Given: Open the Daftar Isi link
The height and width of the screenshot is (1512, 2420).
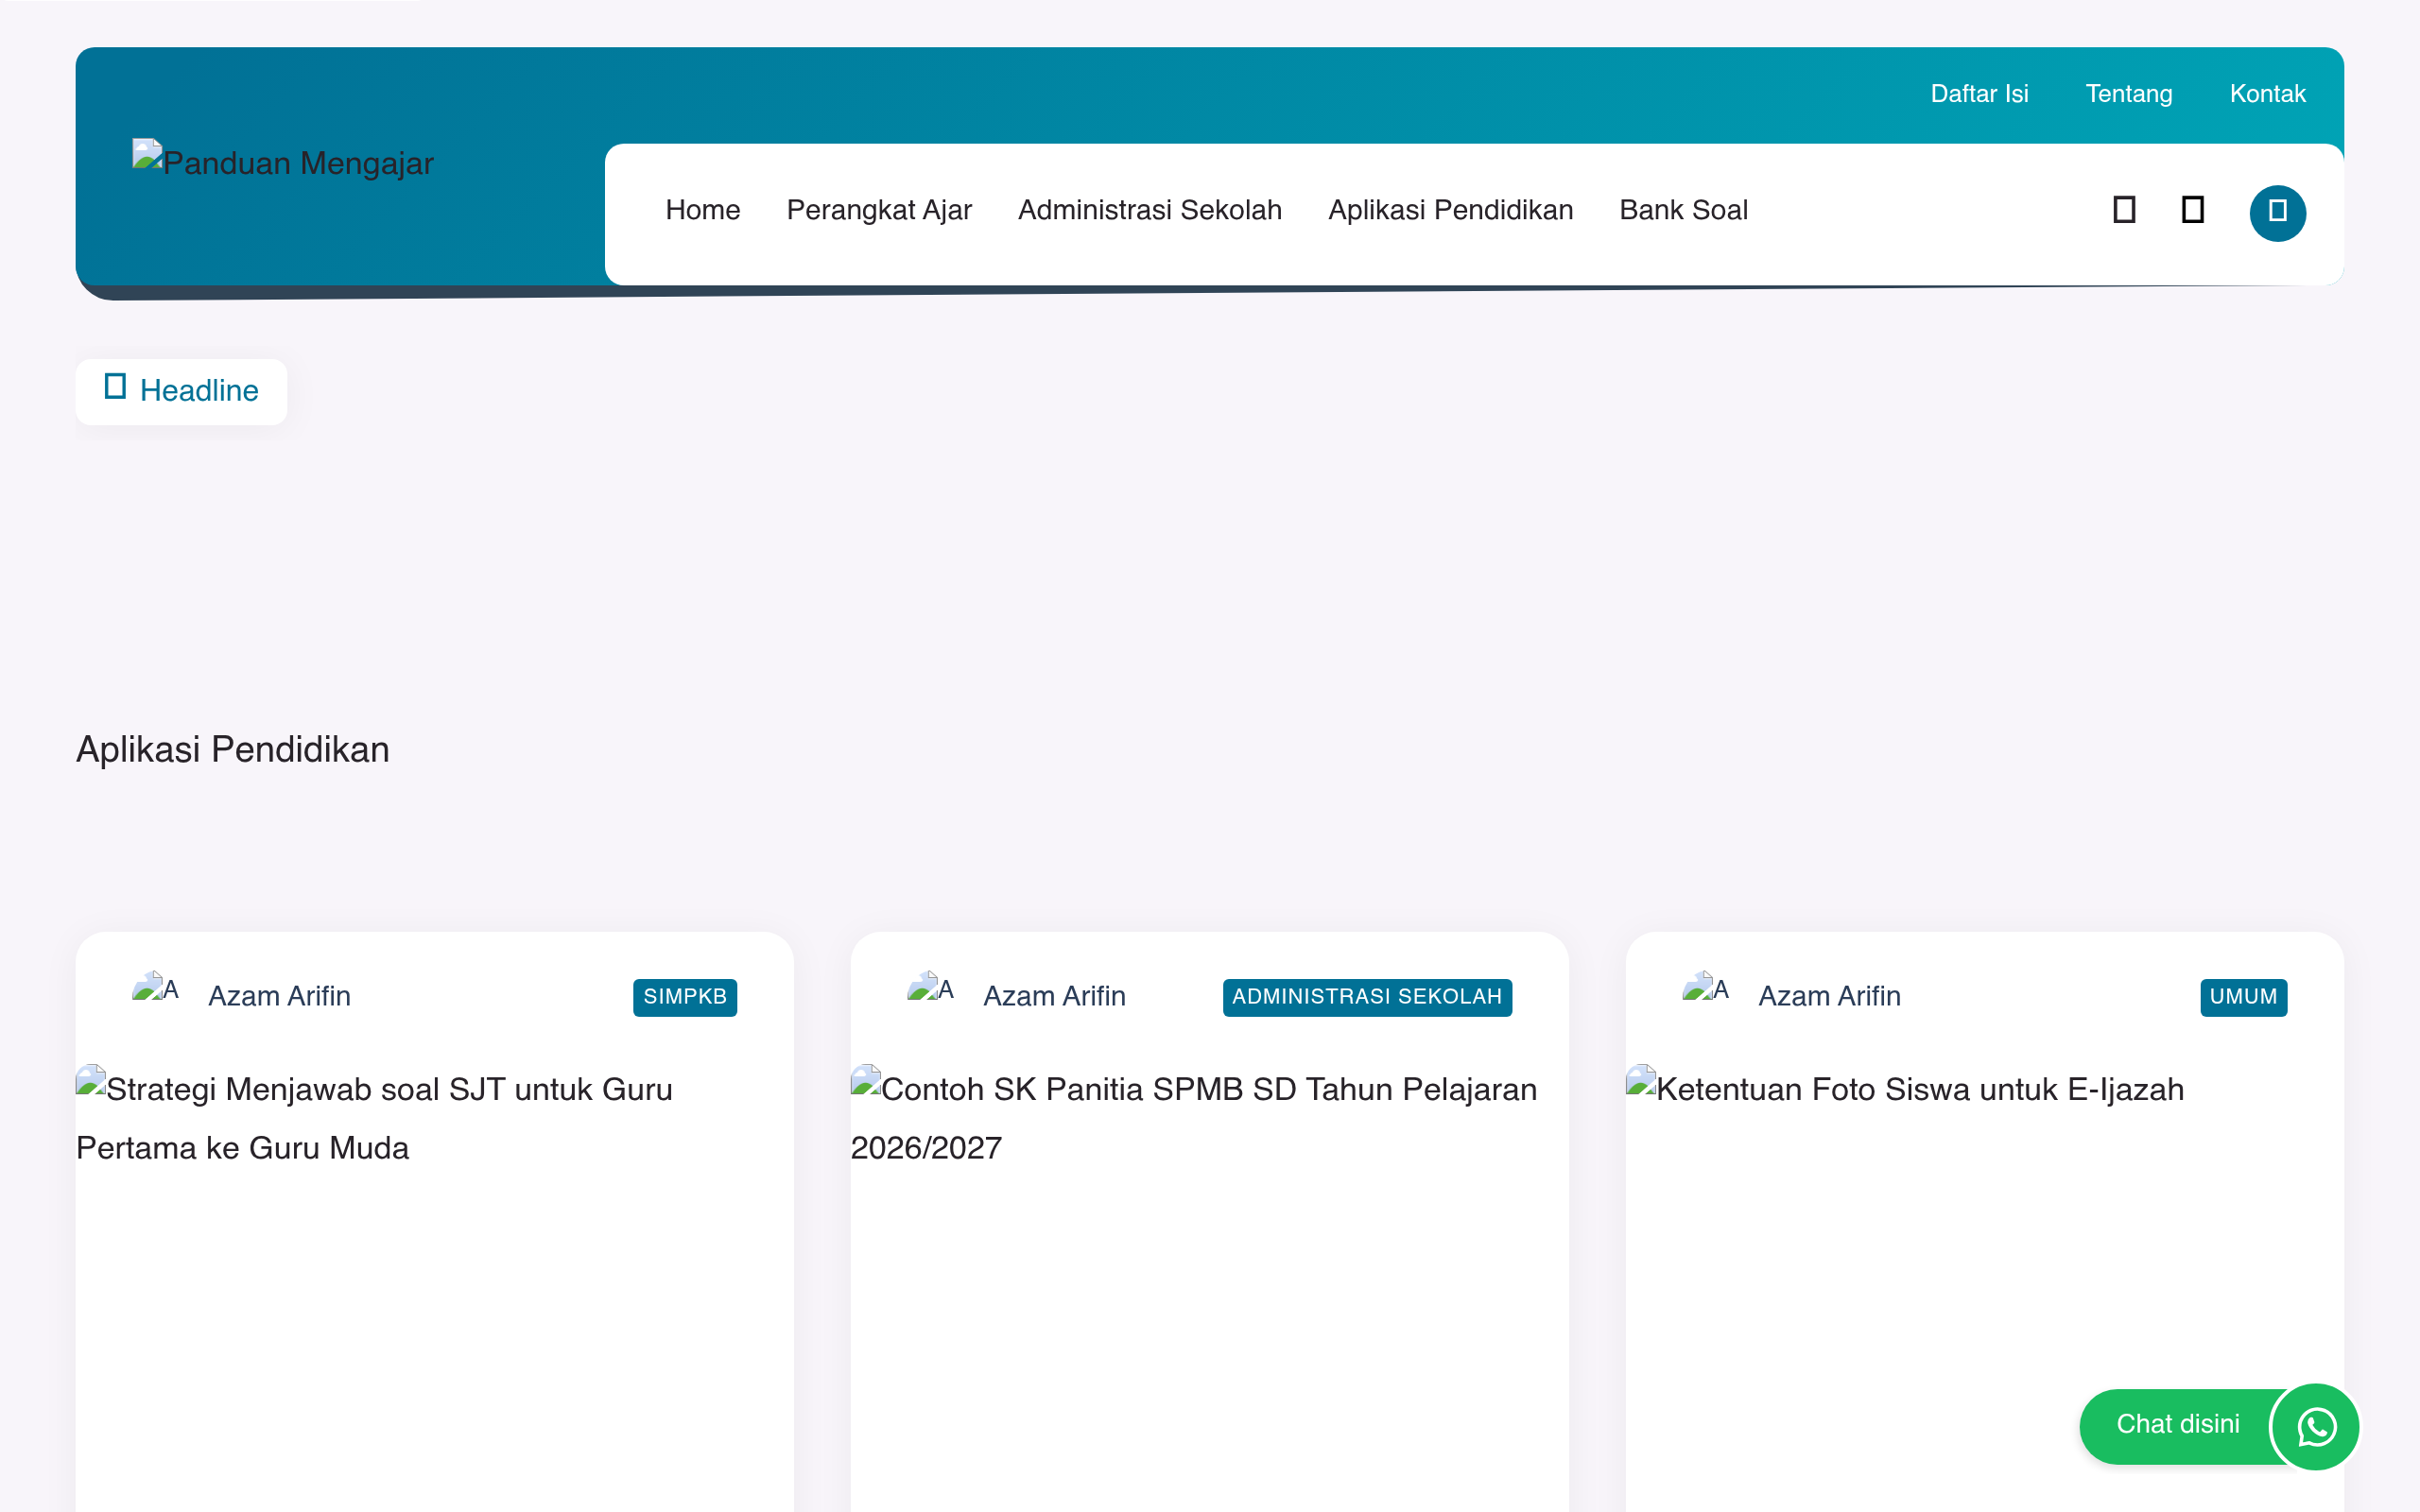Looking at the screenshot, I should [x=1979, y=94].
